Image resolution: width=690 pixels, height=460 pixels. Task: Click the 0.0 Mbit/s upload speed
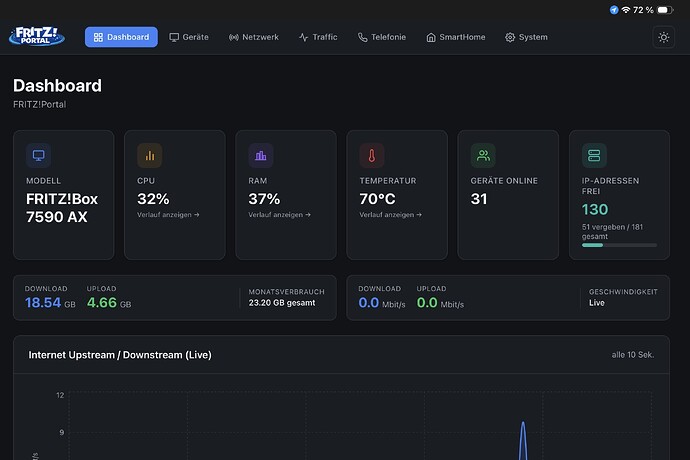coord(440,303)
